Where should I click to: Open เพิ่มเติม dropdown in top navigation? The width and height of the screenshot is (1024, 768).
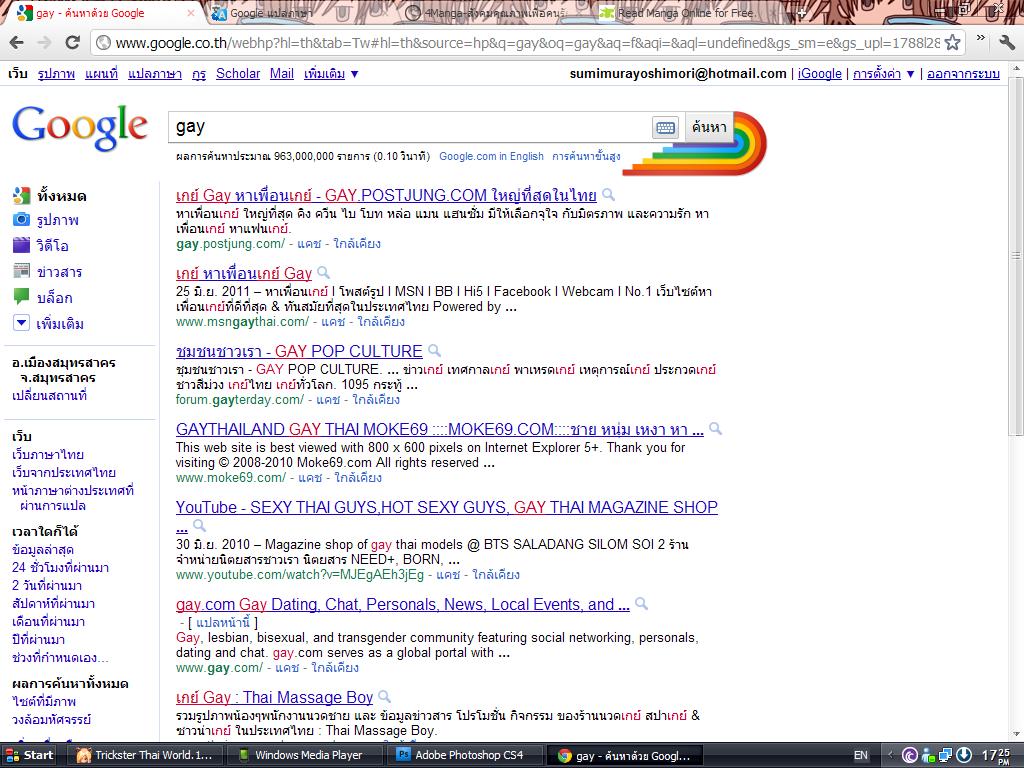click(x=331, y=74)
